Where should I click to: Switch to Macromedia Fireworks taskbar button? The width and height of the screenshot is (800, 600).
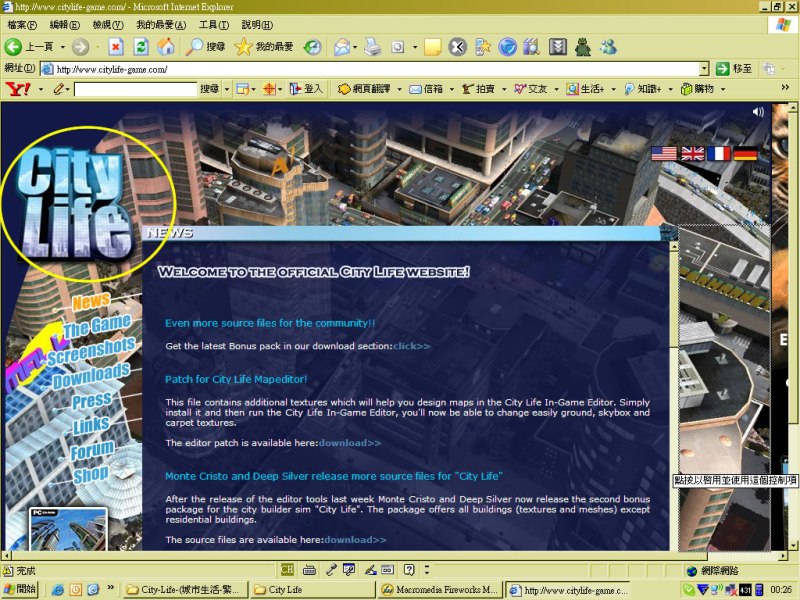(440, 590)
